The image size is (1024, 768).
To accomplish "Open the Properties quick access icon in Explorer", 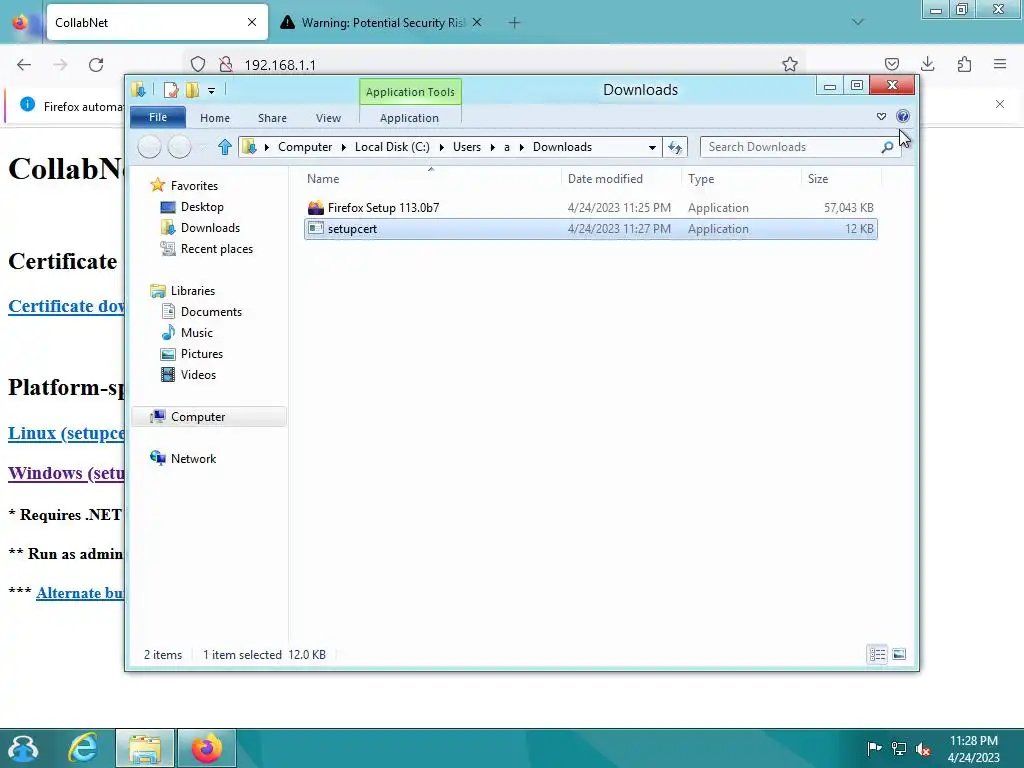I will [171, 90].
